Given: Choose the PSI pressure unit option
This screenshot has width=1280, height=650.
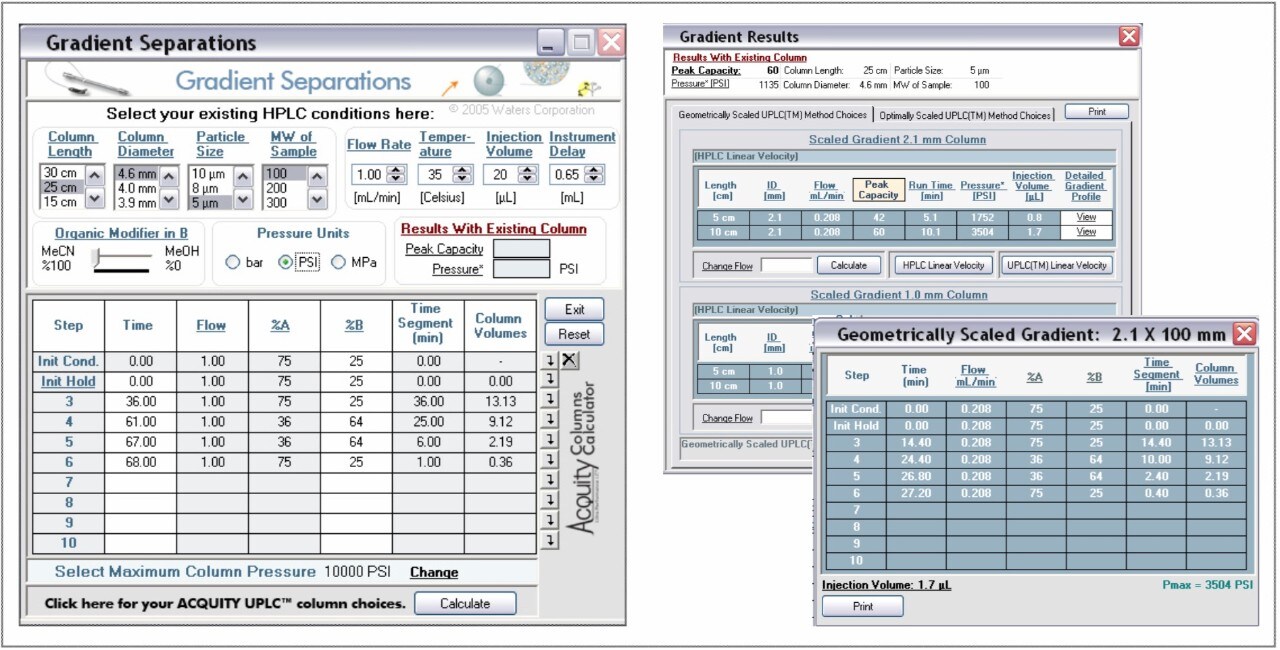Looking at the screenshot, I should point(285,263).
